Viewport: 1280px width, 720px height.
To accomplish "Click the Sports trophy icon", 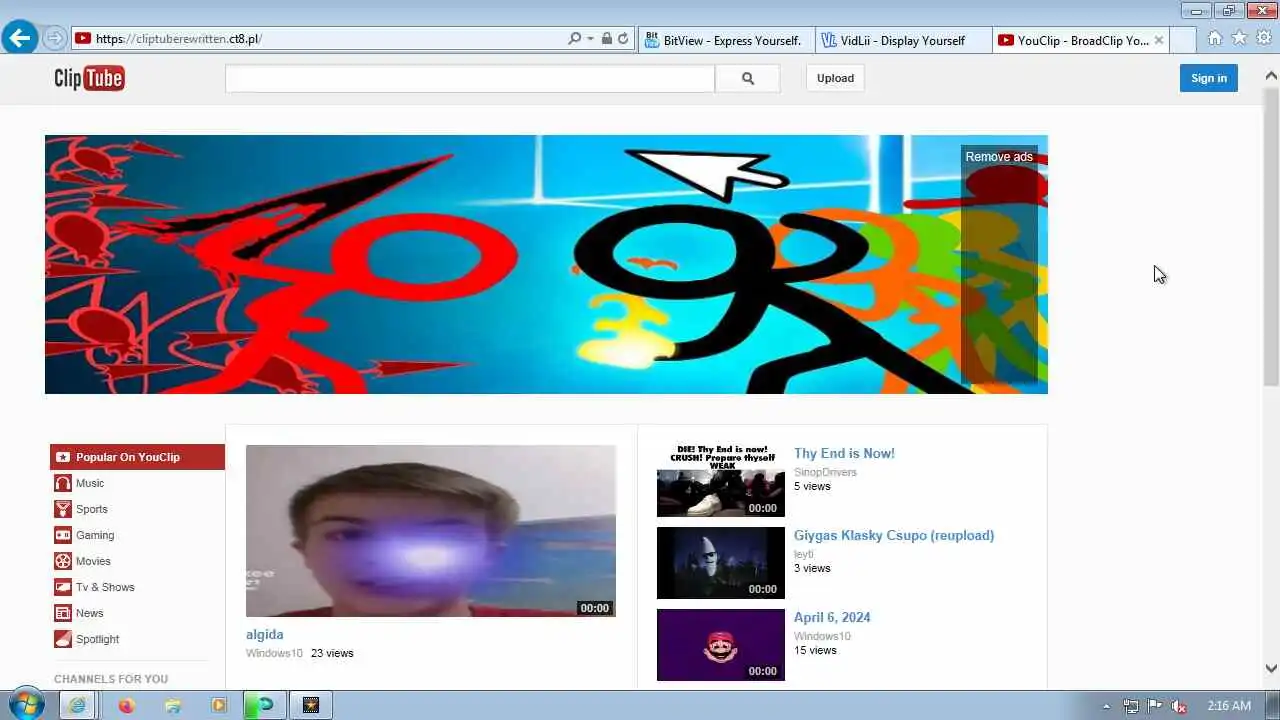I will (63, 509).
